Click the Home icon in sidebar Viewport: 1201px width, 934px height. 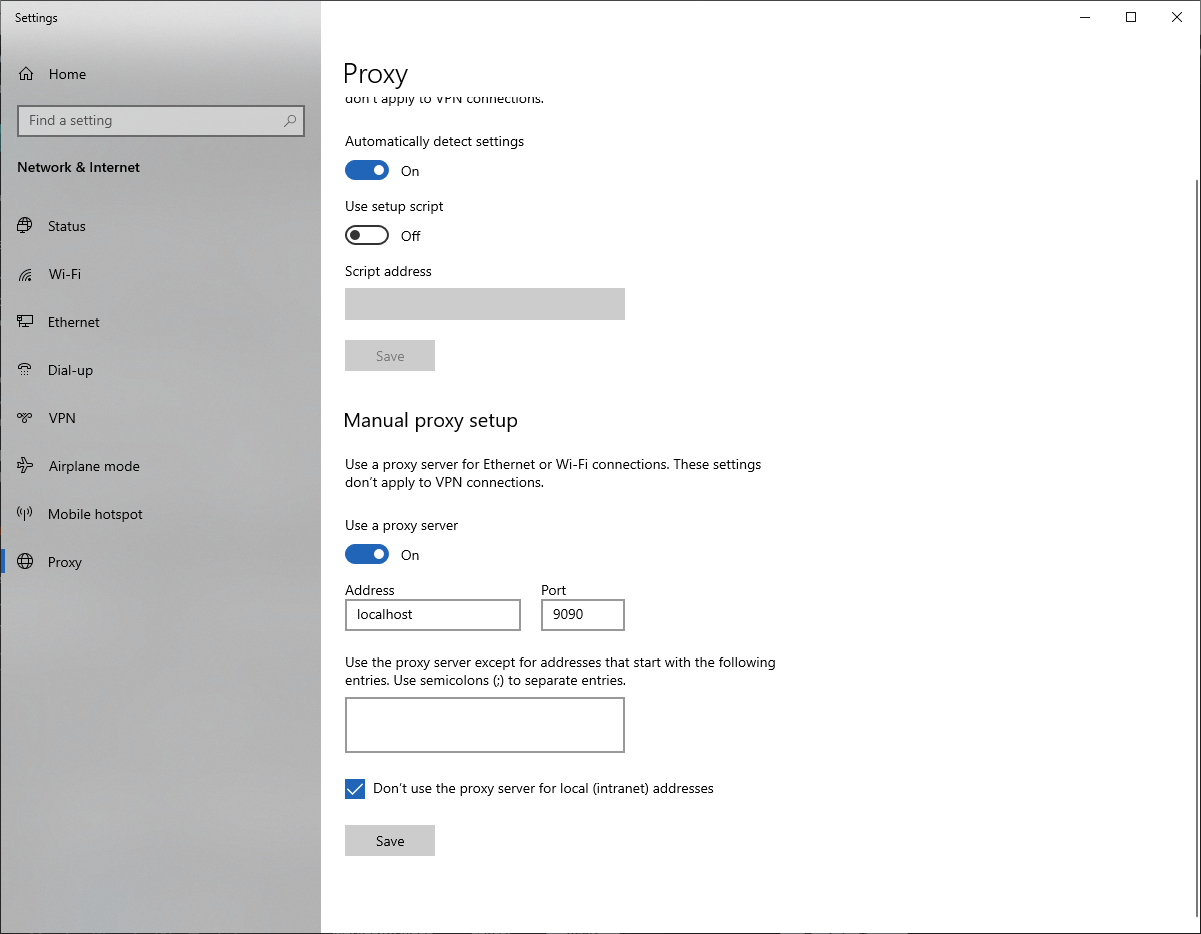[26, 74]
